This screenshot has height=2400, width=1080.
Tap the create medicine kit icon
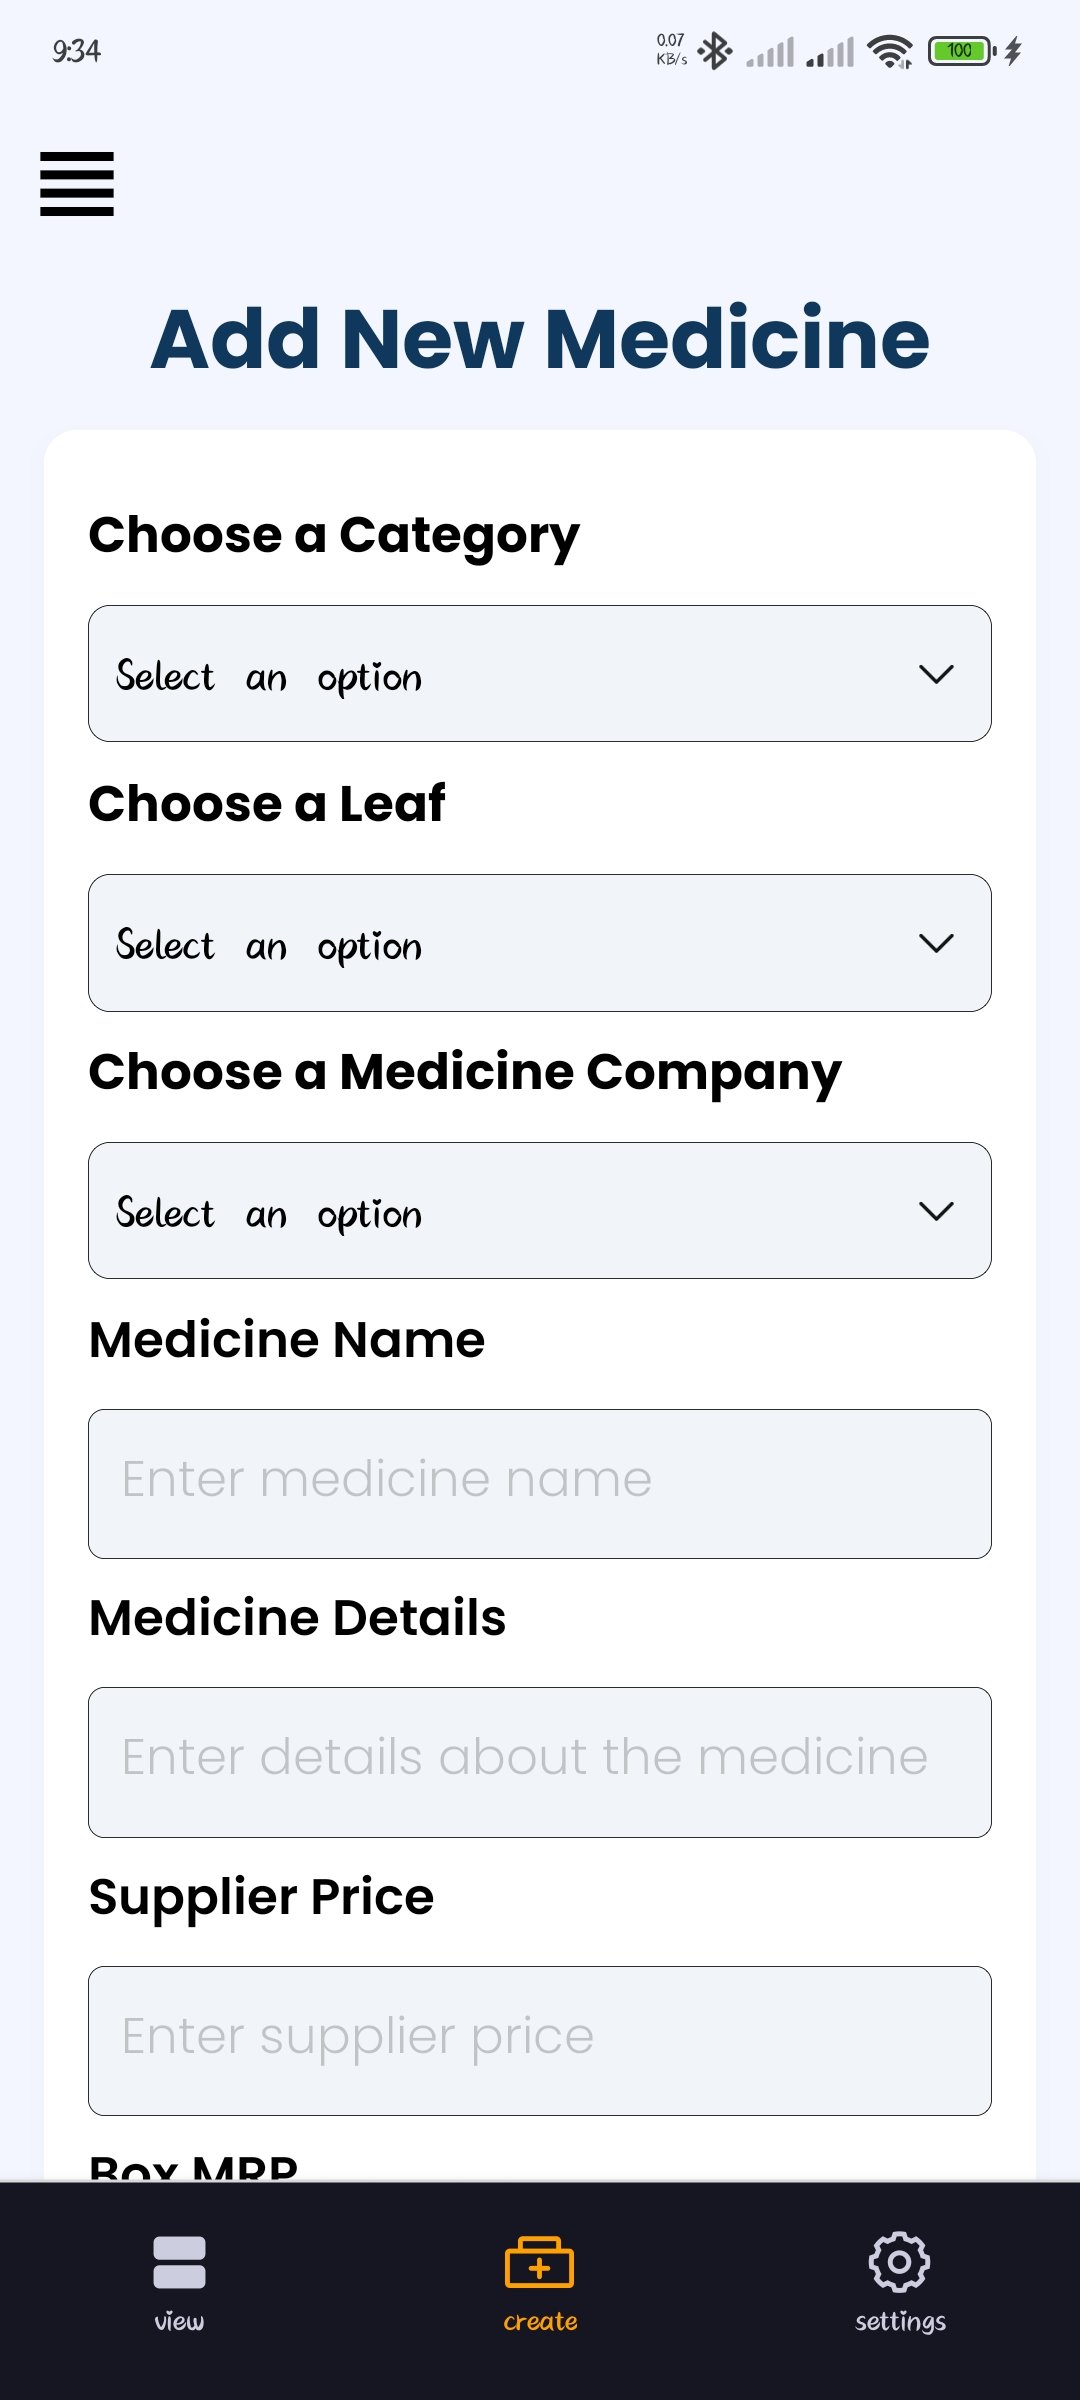pyautogui.click(x=539, y=2262)
